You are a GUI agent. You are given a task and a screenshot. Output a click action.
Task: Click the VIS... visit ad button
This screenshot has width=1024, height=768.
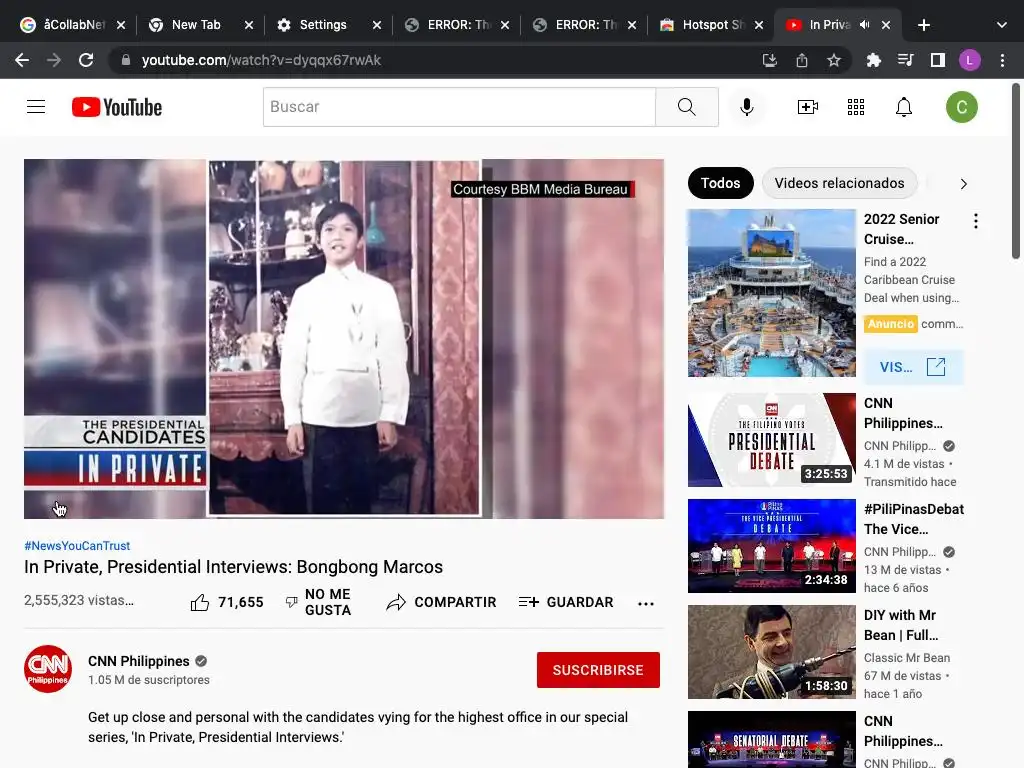point(913,367)
